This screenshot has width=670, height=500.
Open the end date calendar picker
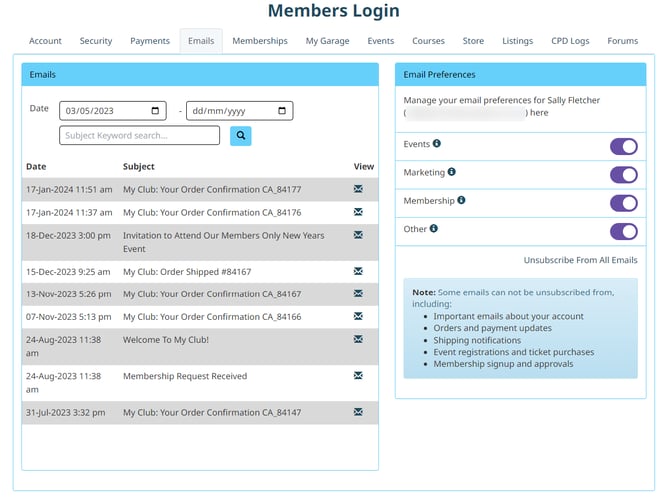(x=282, y=111)
